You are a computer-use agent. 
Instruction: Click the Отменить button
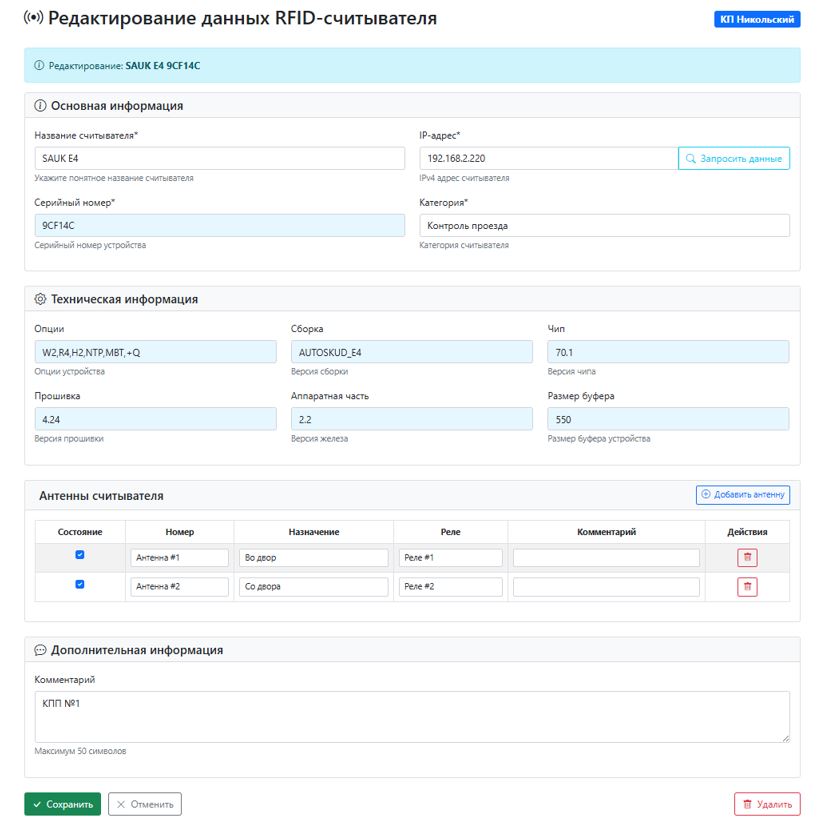click(145, 803)
